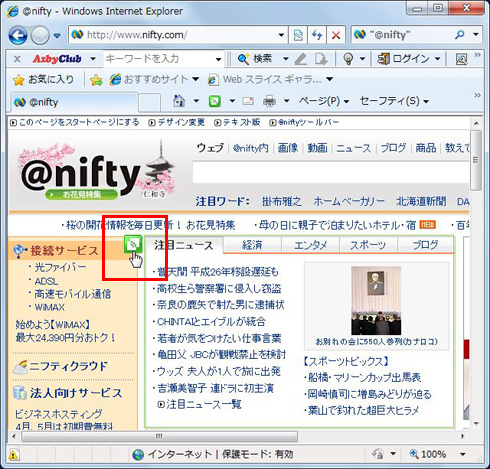Click the lightbulb icon in AzbyClub toolbar

(348, 59)
